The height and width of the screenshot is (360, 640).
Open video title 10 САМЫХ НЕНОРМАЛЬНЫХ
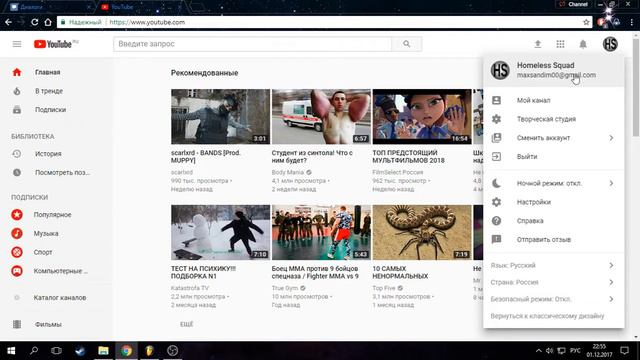(400, 272)
